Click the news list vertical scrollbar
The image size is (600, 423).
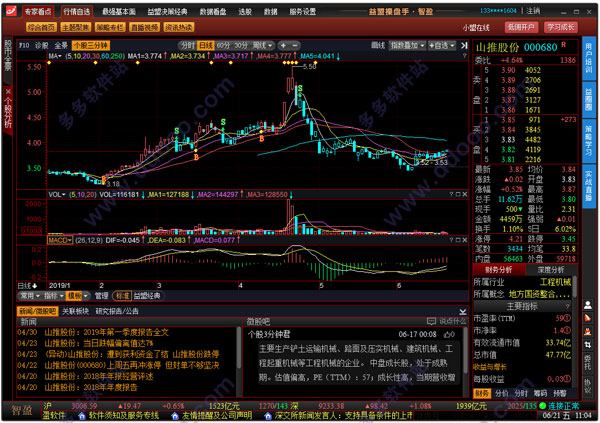point(239,347)
